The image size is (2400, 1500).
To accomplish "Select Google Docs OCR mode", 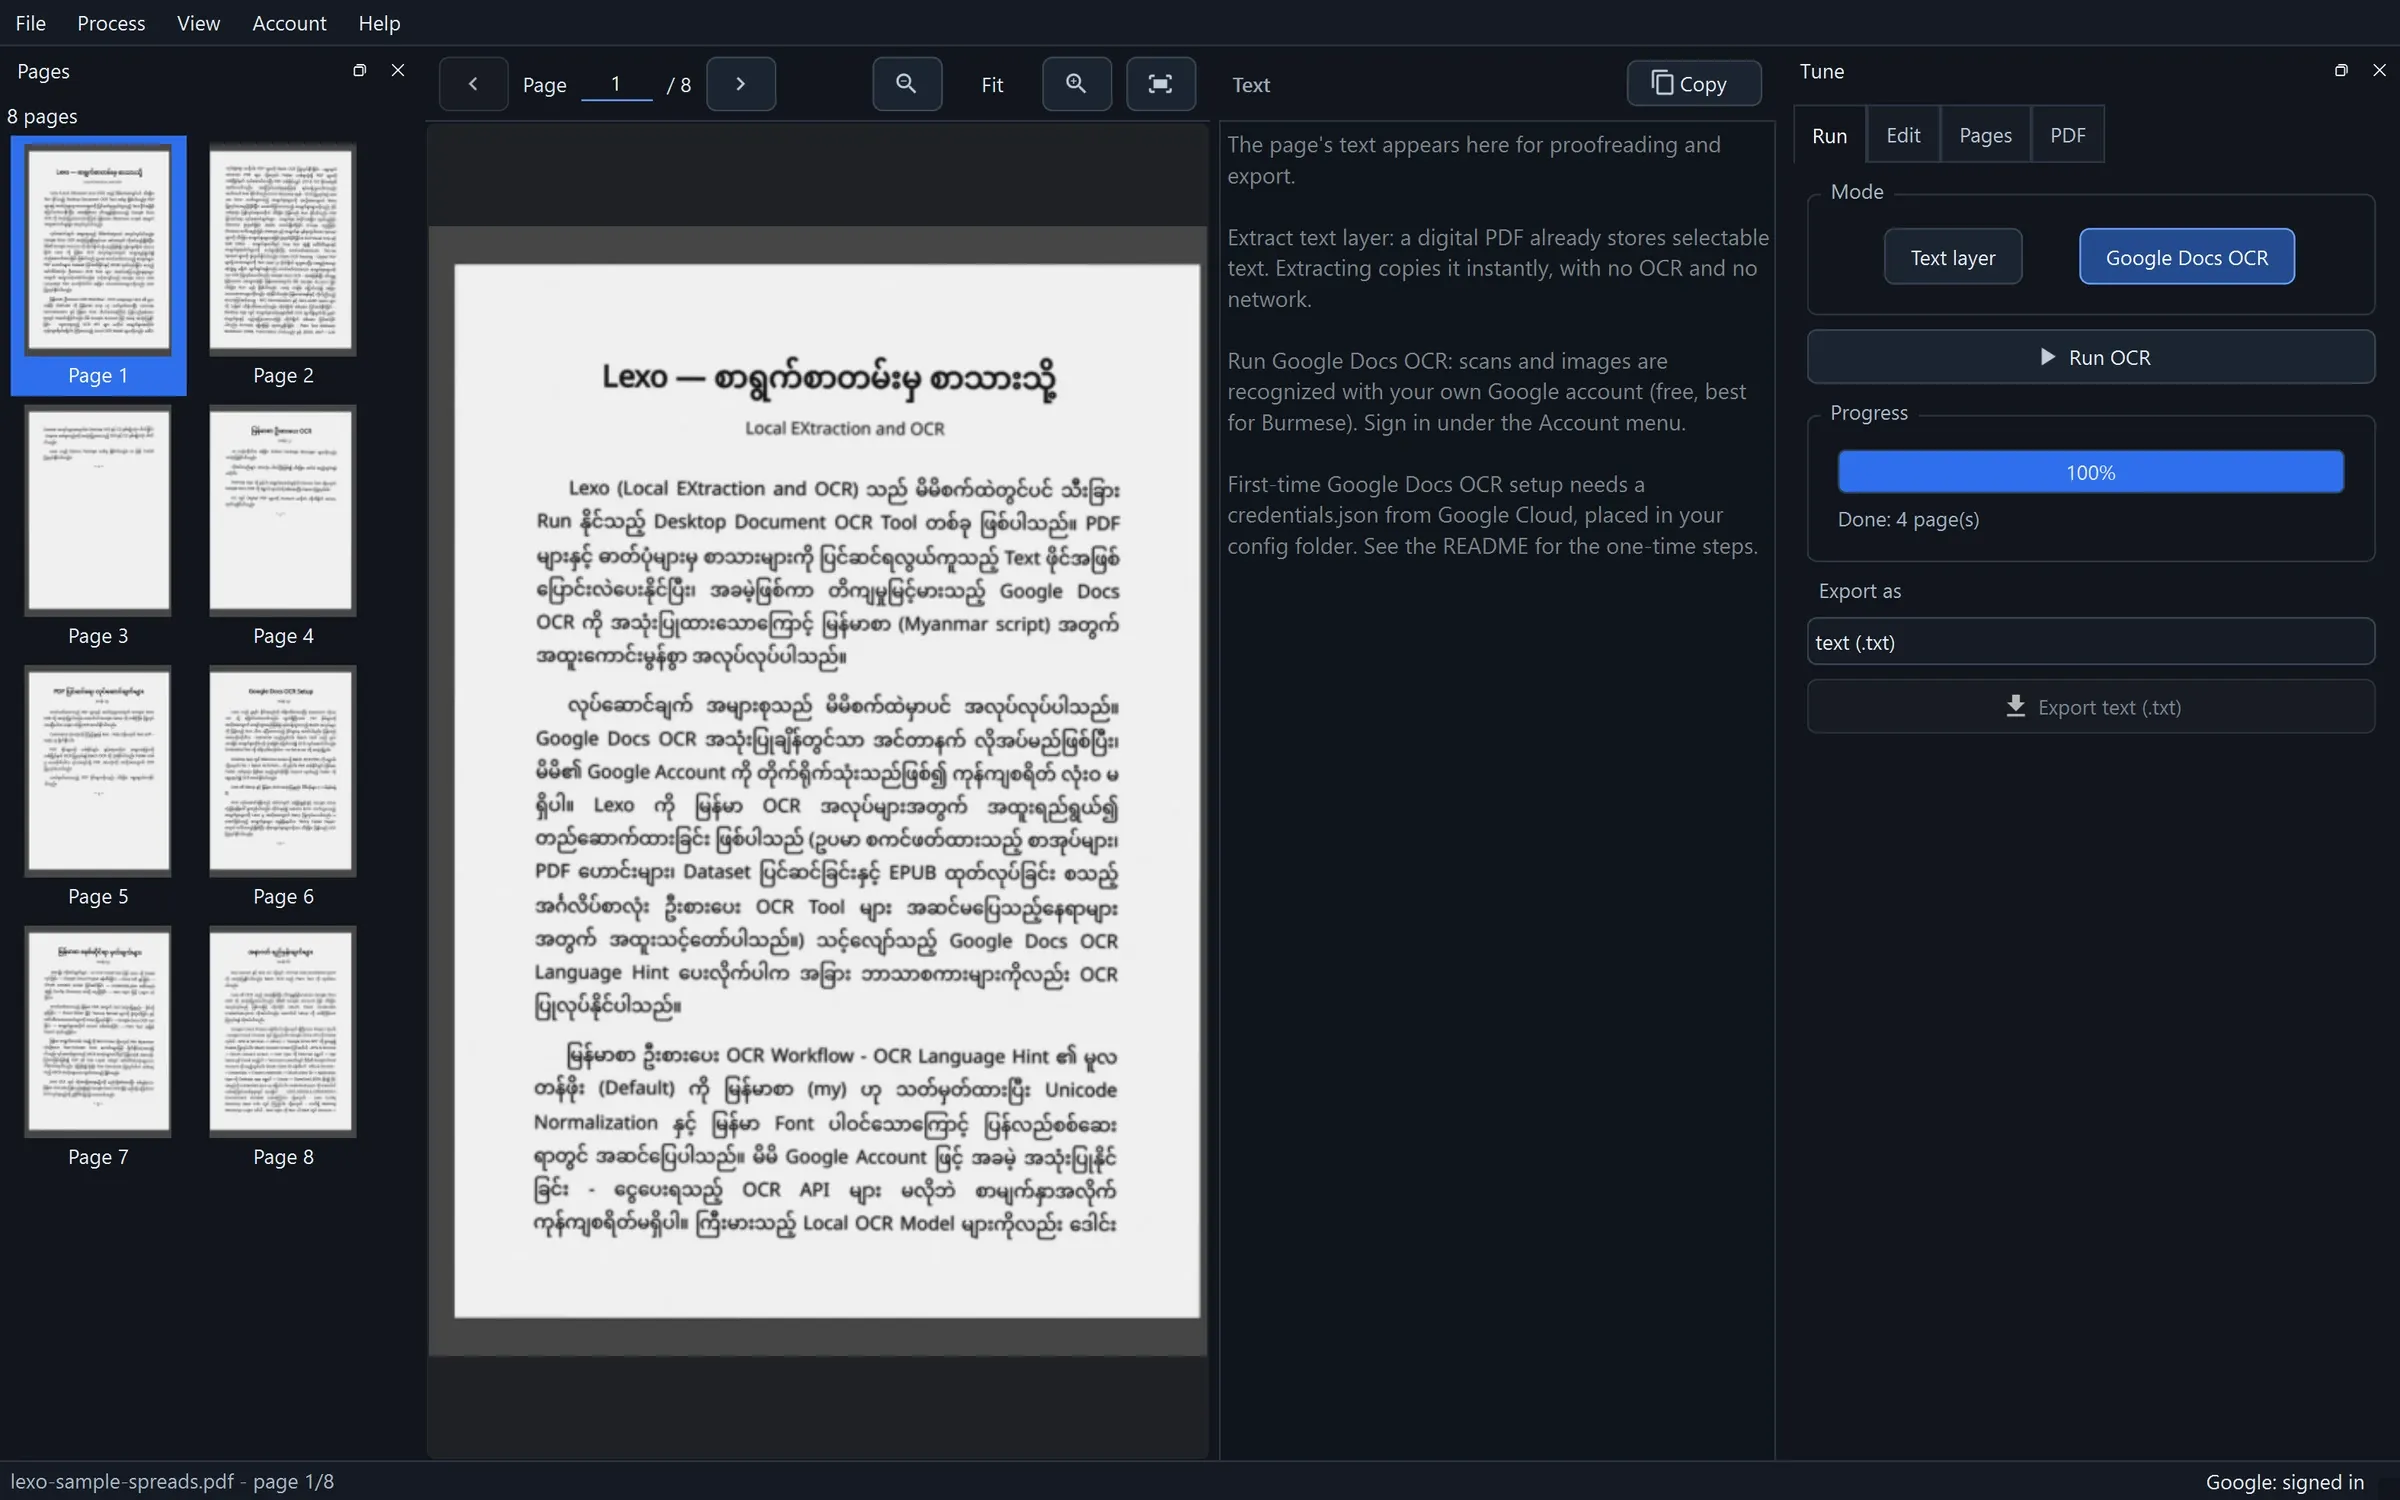I will click(2186, 257).
